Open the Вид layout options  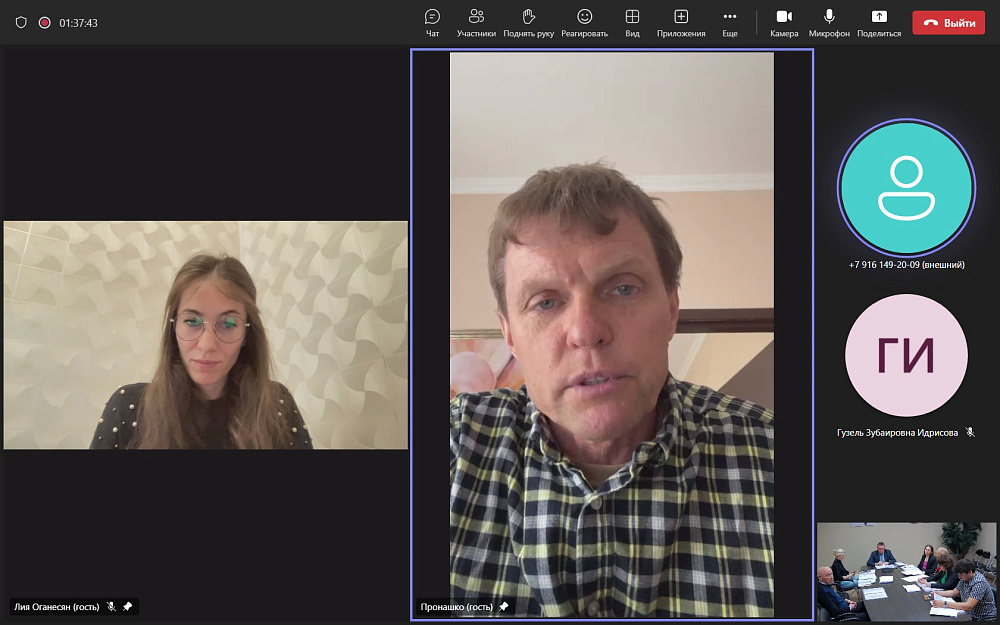632,22
